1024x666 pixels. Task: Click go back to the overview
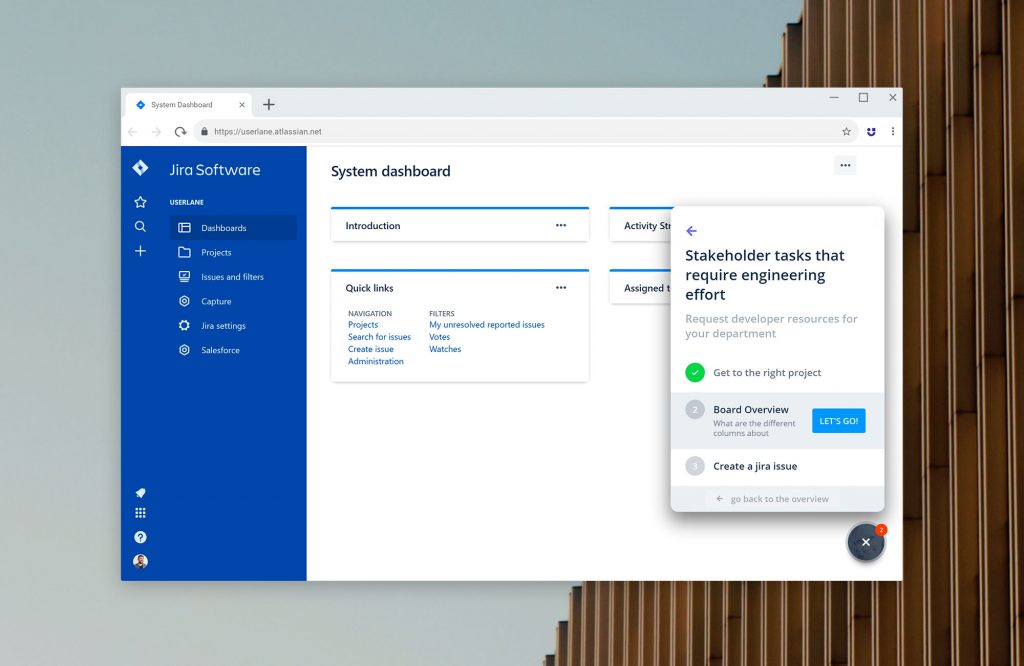tap(773, 499)
